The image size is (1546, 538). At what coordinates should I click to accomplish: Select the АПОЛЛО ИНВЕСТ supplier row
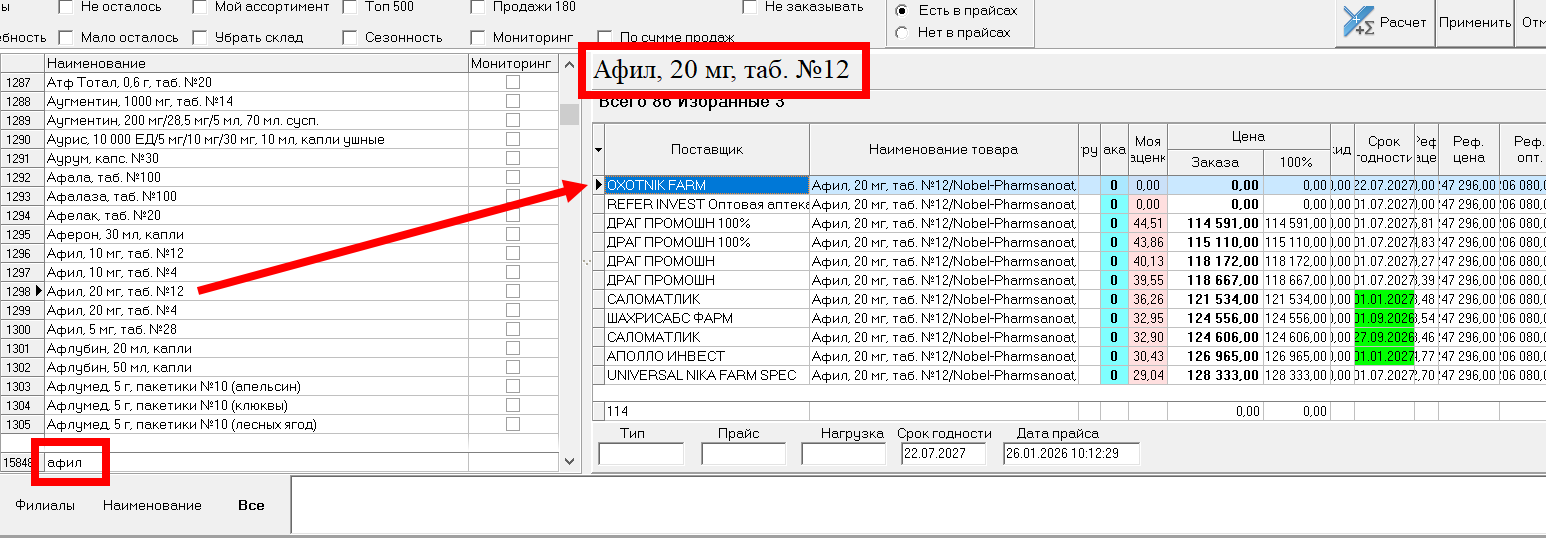point(707,356)
